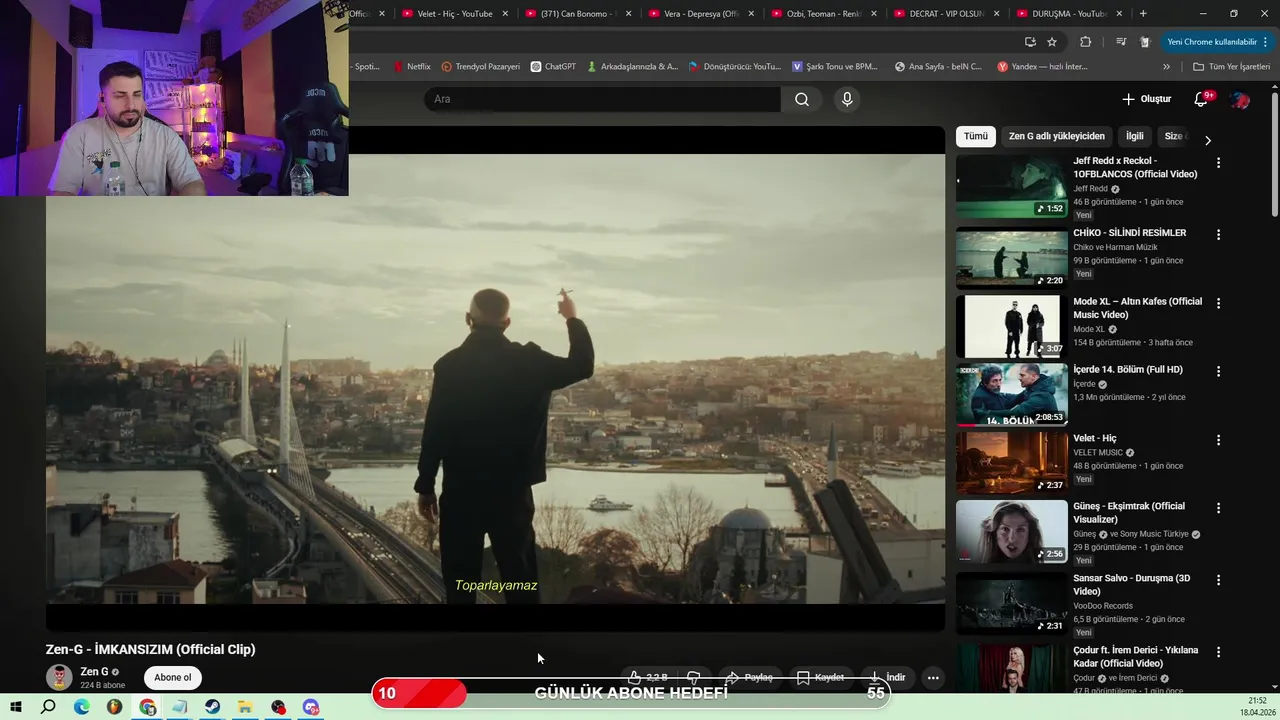Open options for Sansar Salvo - Duruşma video
Viewport: 1280px width, 720px height.
click(x=1218, y=580)
